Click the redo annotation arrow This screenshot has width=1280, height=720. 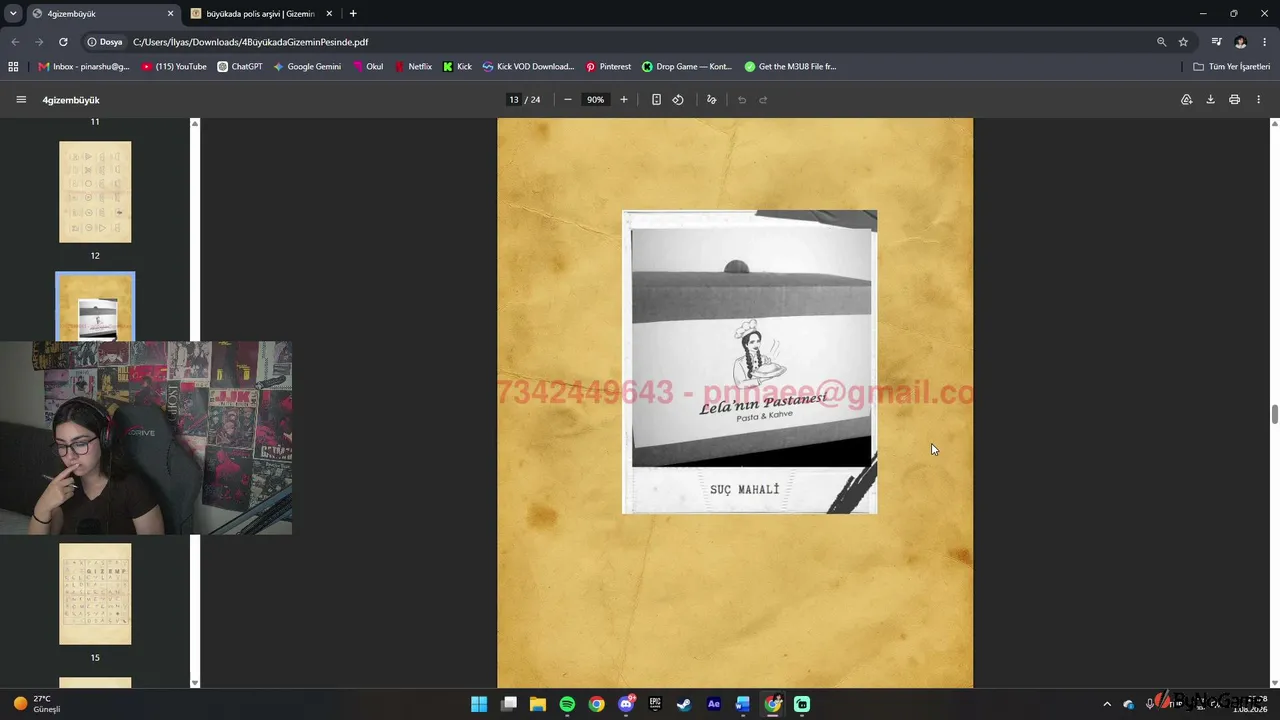pos(763,100)
